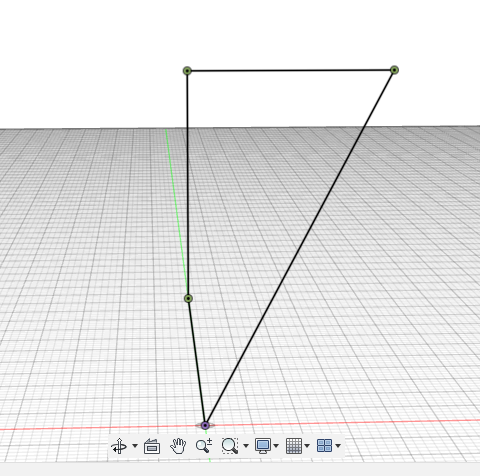
Task: Activate the Look At tool
Action: click(x=152, y=446)
